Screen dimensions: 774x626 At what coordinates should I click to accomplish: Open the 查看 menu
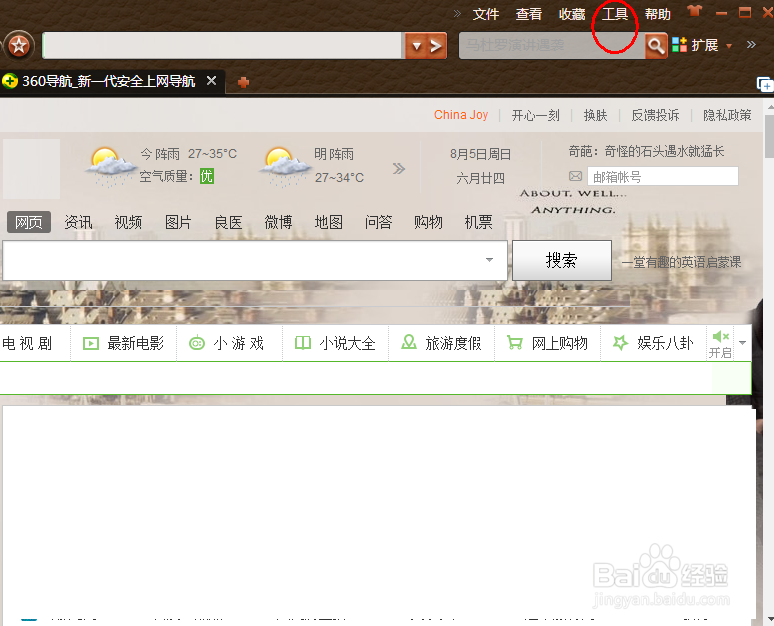(529, 14)
